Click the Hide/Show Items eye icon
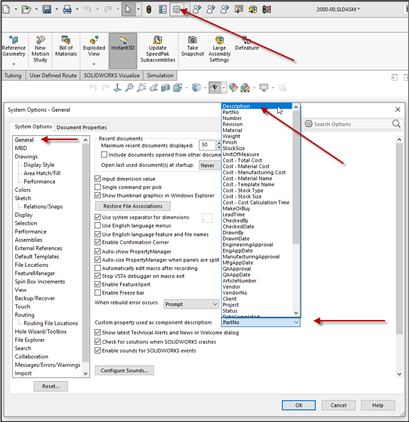 coord(215,88)
